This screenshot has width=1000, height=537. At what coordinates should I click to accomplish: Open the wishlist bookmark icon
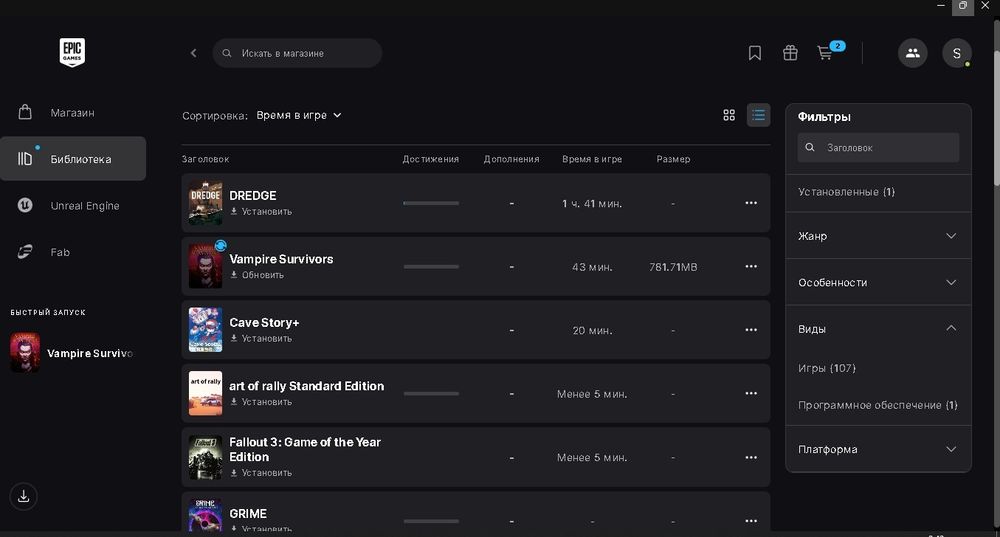[x=755, y=53]
